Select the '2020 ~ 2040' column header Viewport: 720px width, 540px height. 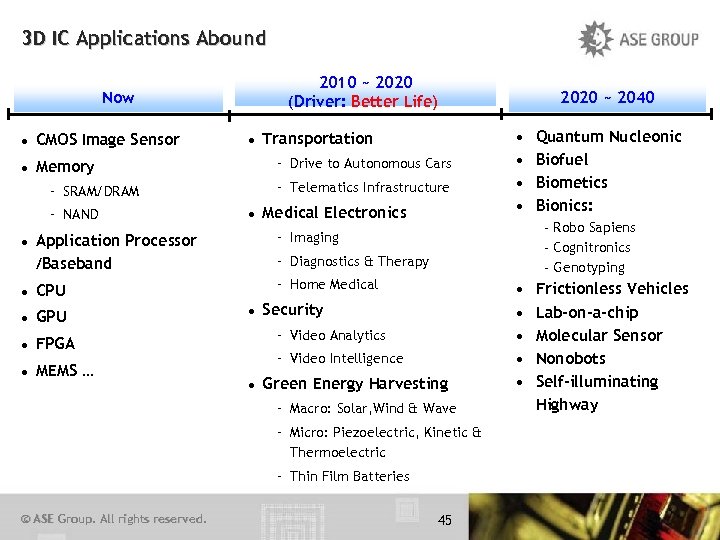(607, 97)
